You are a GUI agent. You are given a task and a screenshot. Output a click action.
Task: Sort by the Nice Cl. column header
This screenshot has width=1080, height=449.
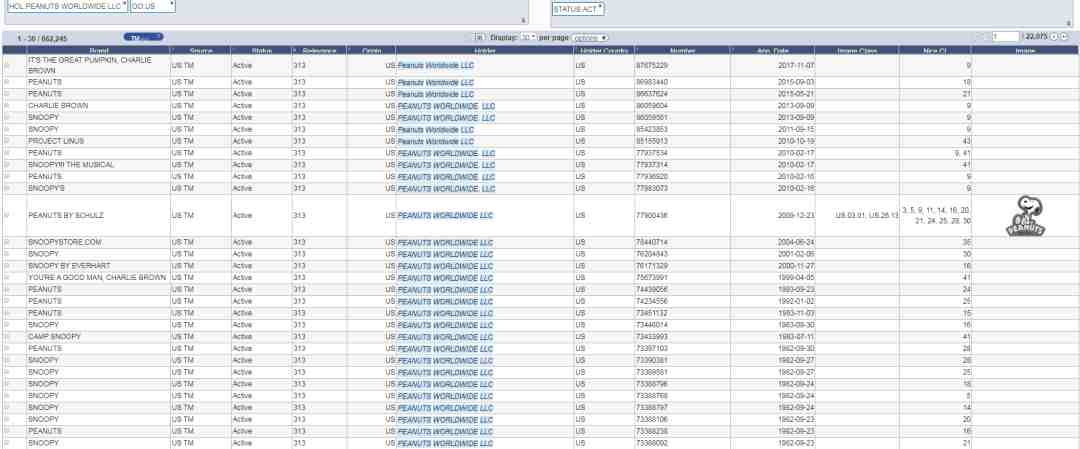pyautogui.click(x=935, y=50)
